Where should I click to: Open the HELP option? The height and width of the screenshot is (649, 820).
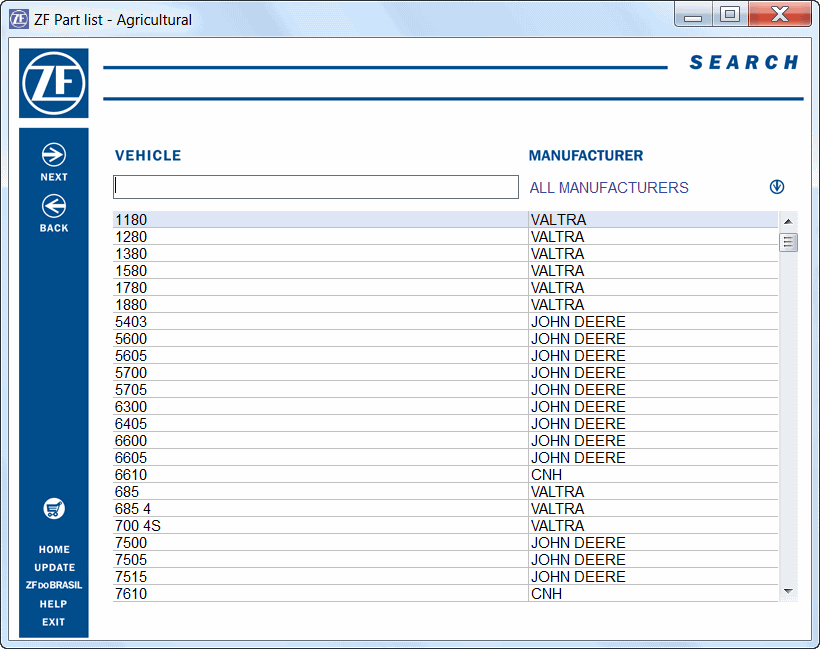pos(54,603)
